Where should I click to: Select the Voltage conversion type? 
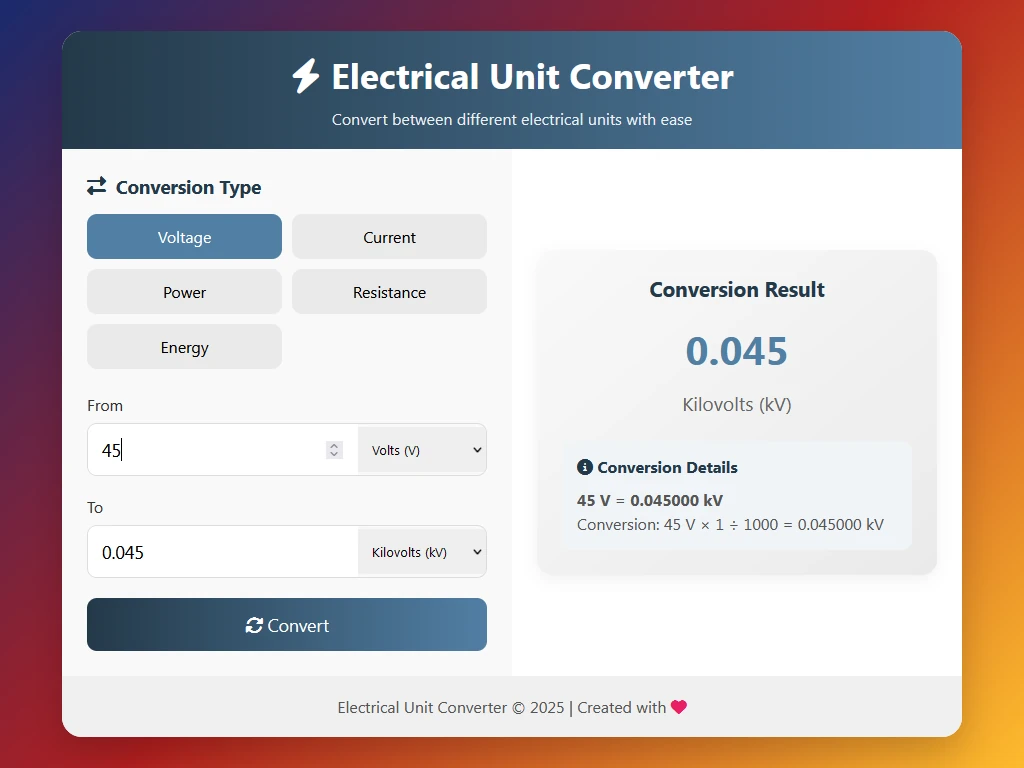184,237
